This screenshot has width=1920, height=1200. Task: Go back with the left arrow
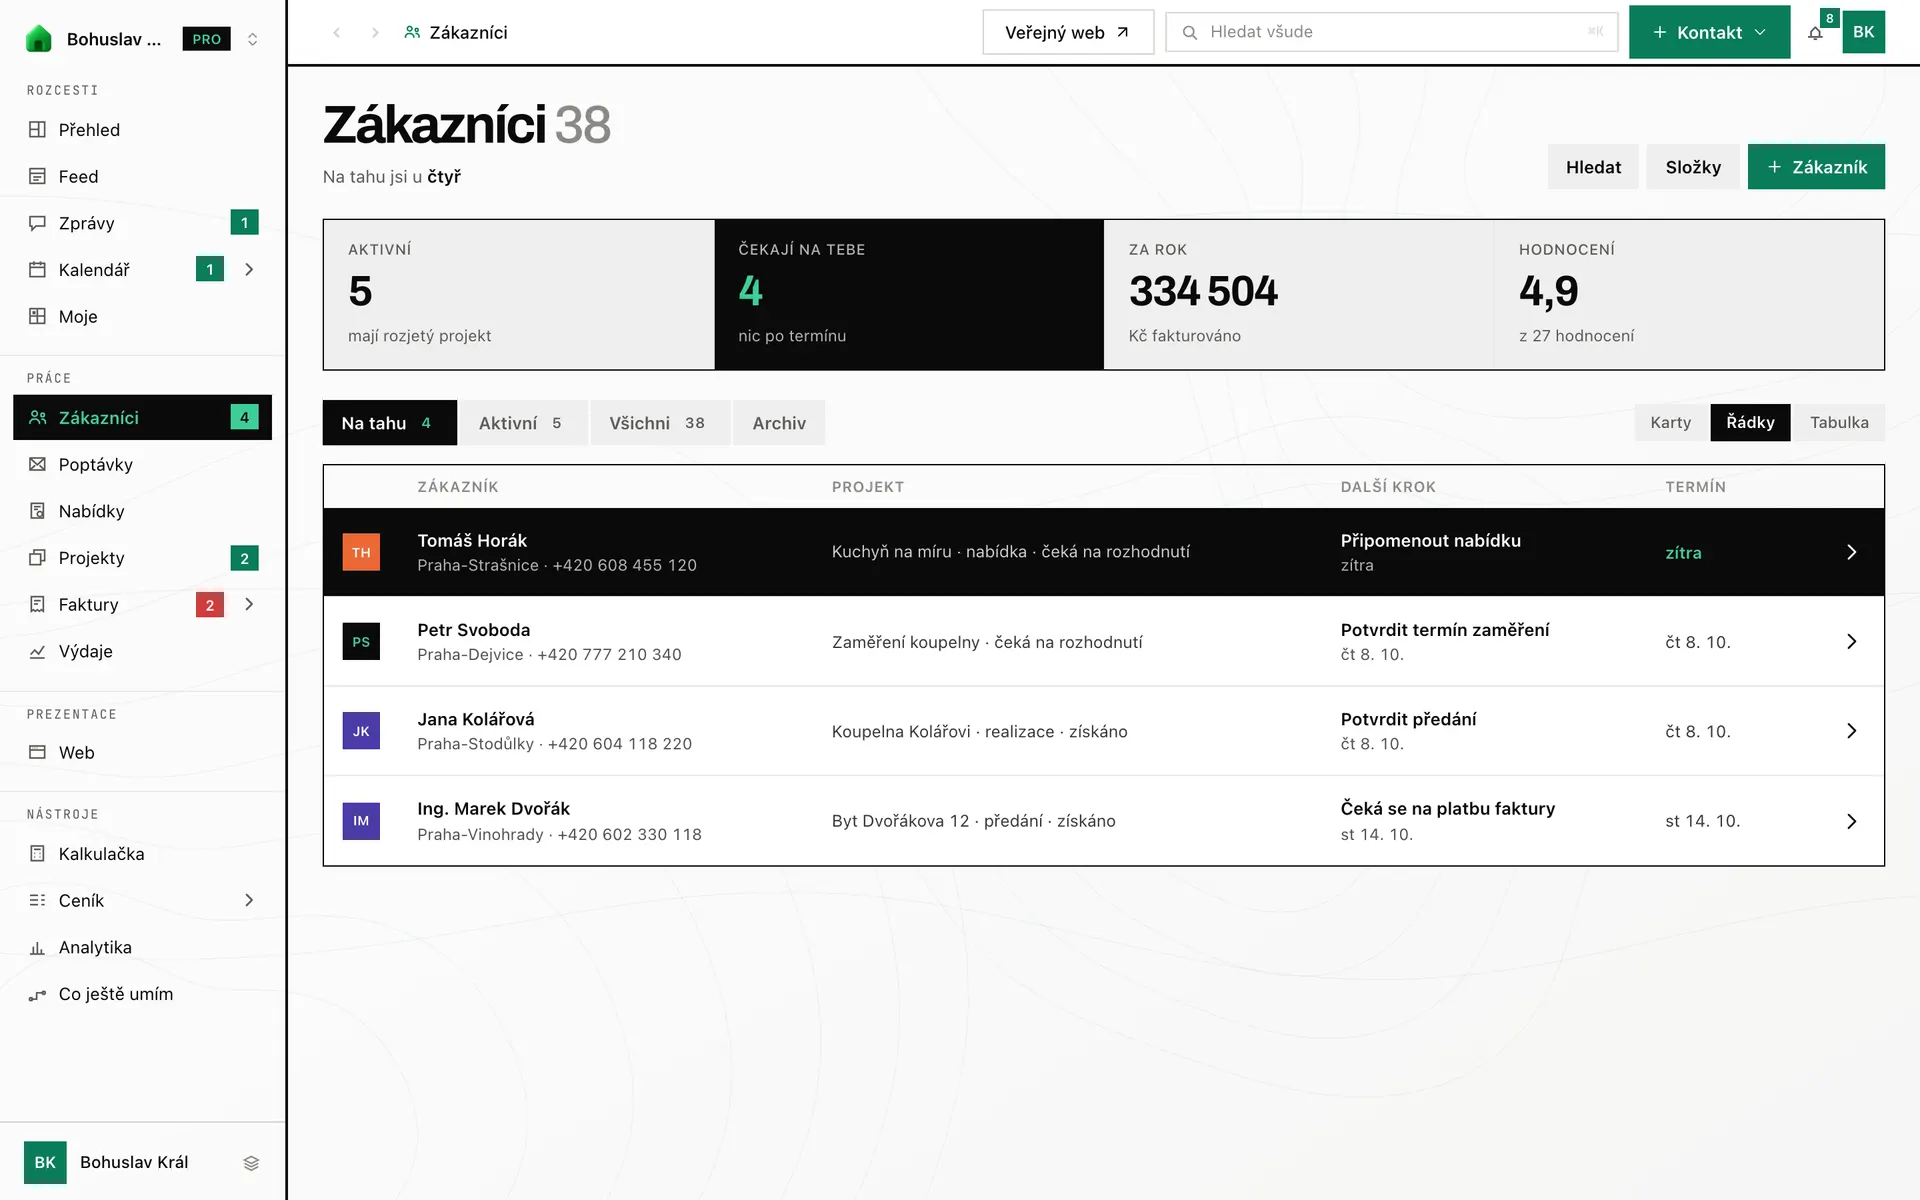click(337, 33)
